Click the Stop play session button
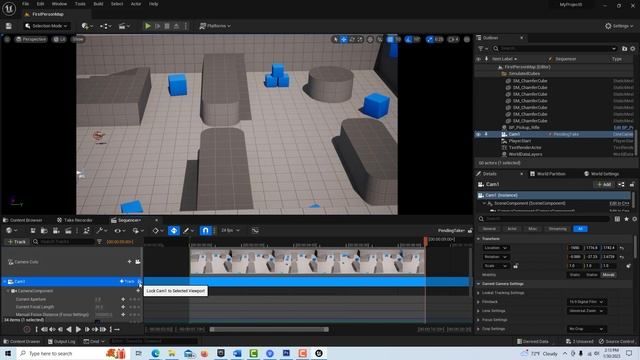Image resolution: width=640 pixels, height=360 pixels. (167, 26)
